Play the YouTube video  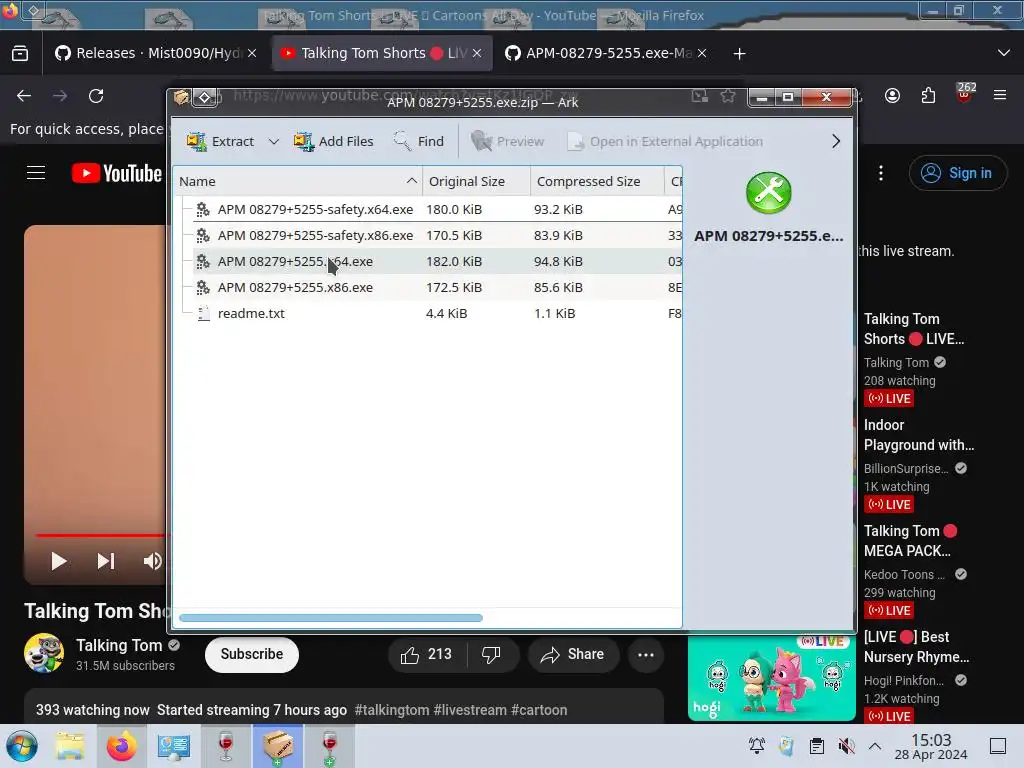click(58, 561)
